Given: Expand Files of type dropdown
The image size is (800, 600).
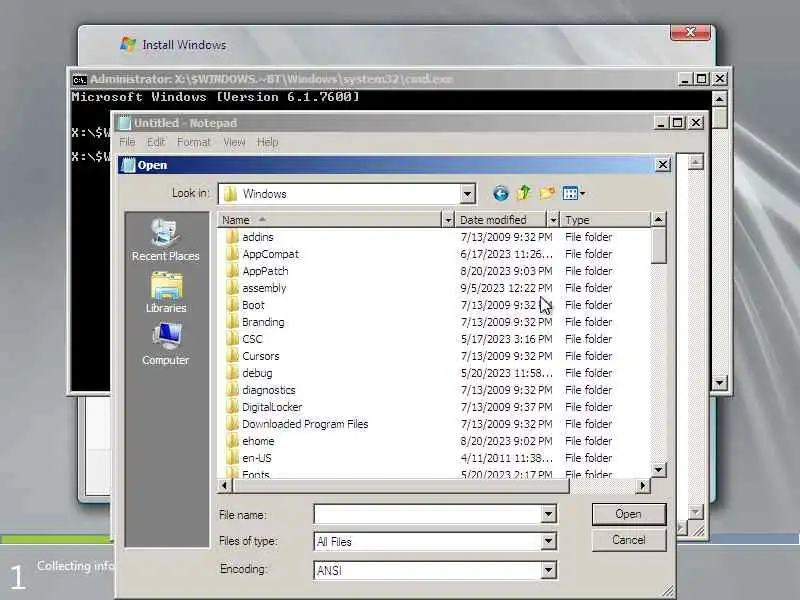Looking at the screenshot, I should tap(548, 541).
